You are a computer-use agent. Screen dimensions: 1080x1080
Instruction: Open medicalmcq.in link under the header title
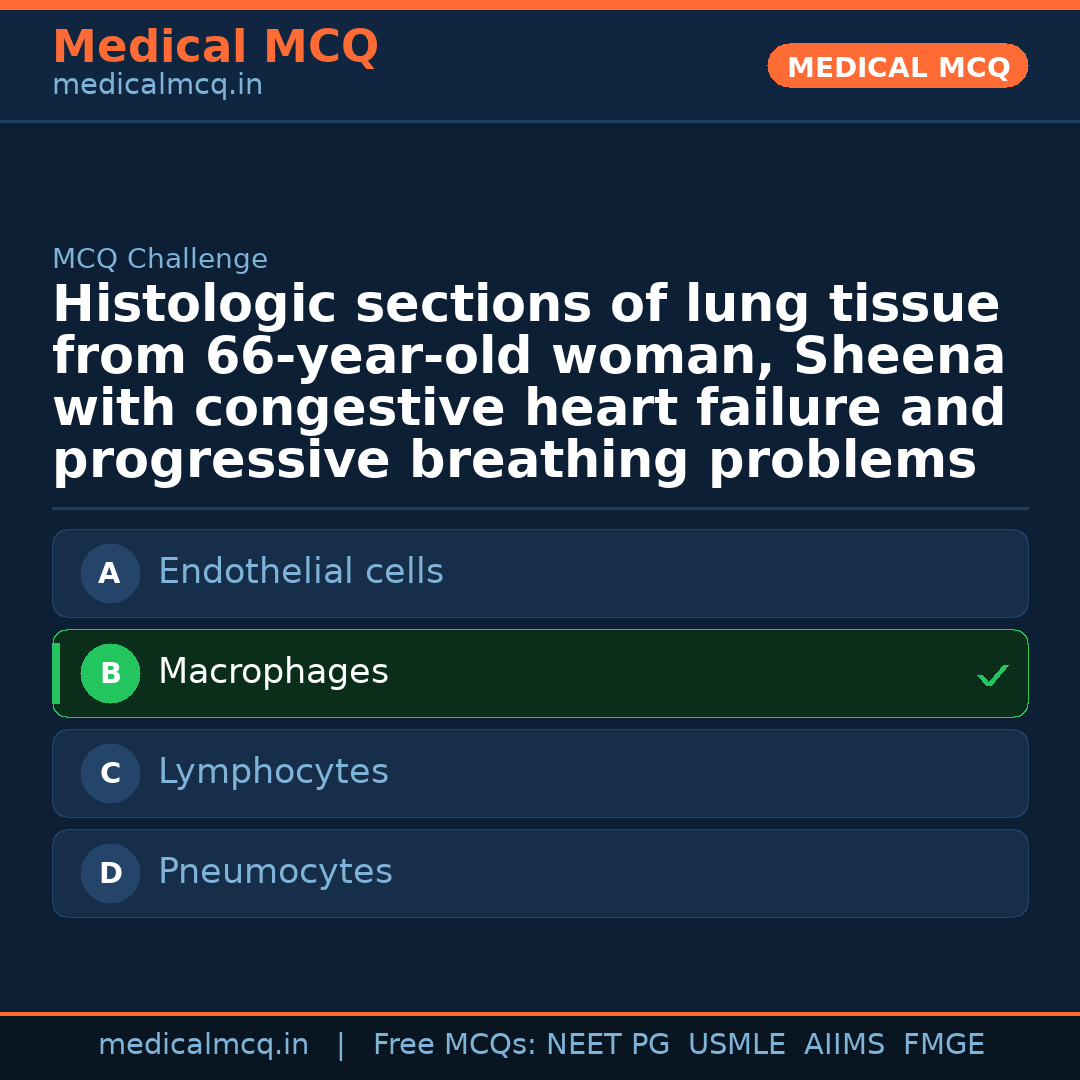[157, 86]
